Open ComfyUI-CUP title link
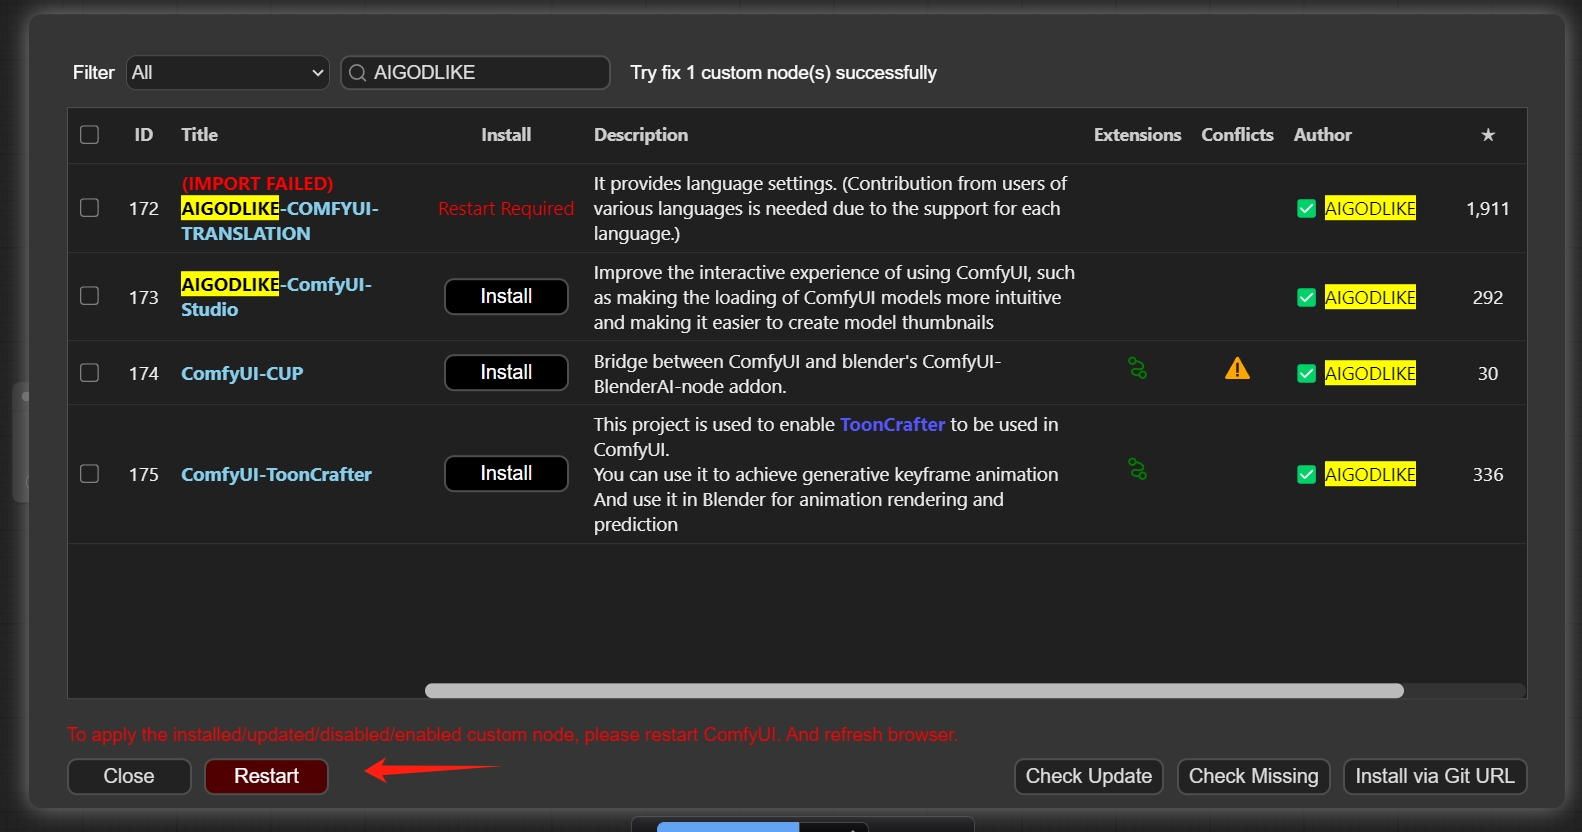 click(x=242, y=374)
